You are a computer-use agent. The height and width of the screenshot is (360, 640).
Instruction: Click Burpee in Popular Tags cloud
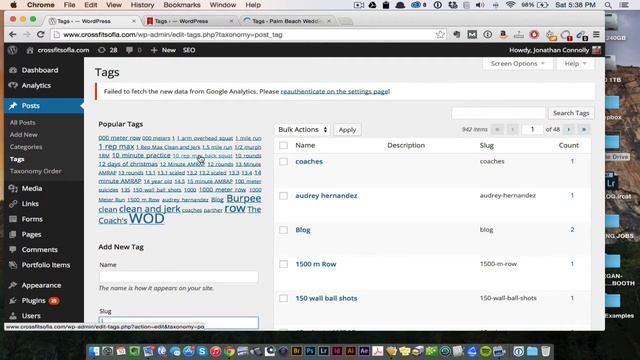(x=244, y=198)
